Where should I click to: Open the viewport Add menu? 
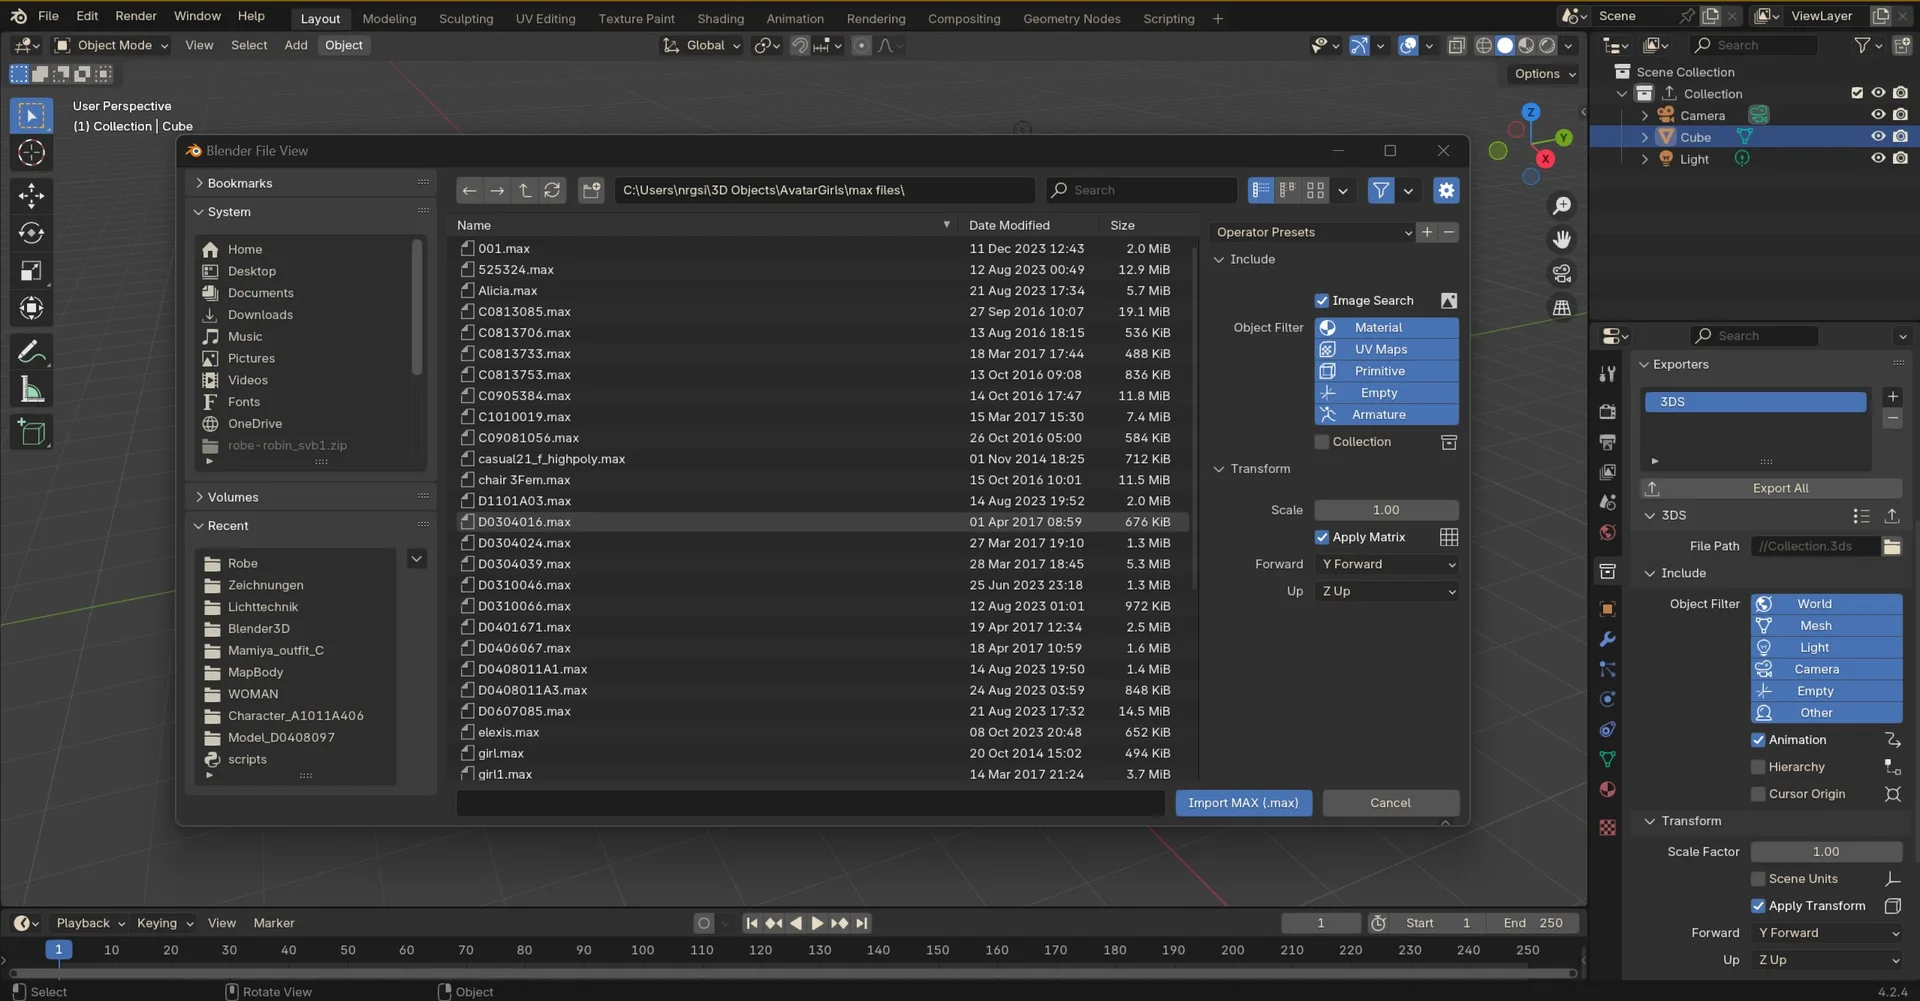[x=295, y=45]
